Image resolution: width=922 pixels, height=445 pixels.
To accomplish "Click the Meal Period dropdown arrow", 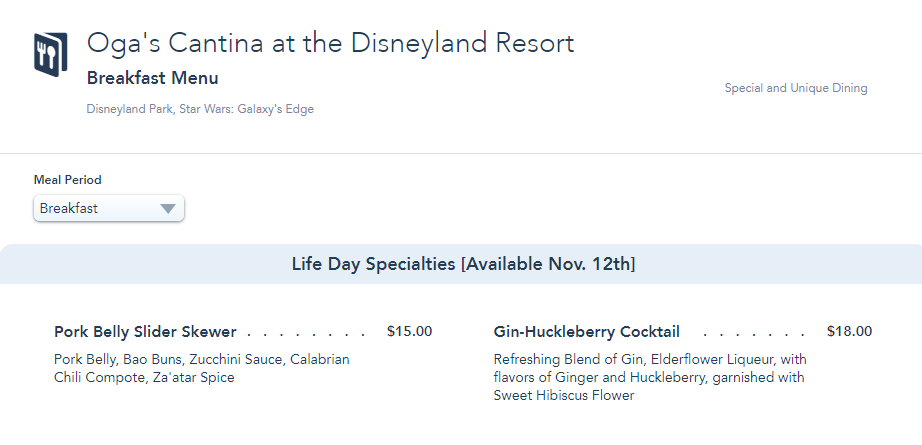I will [168, 209].
